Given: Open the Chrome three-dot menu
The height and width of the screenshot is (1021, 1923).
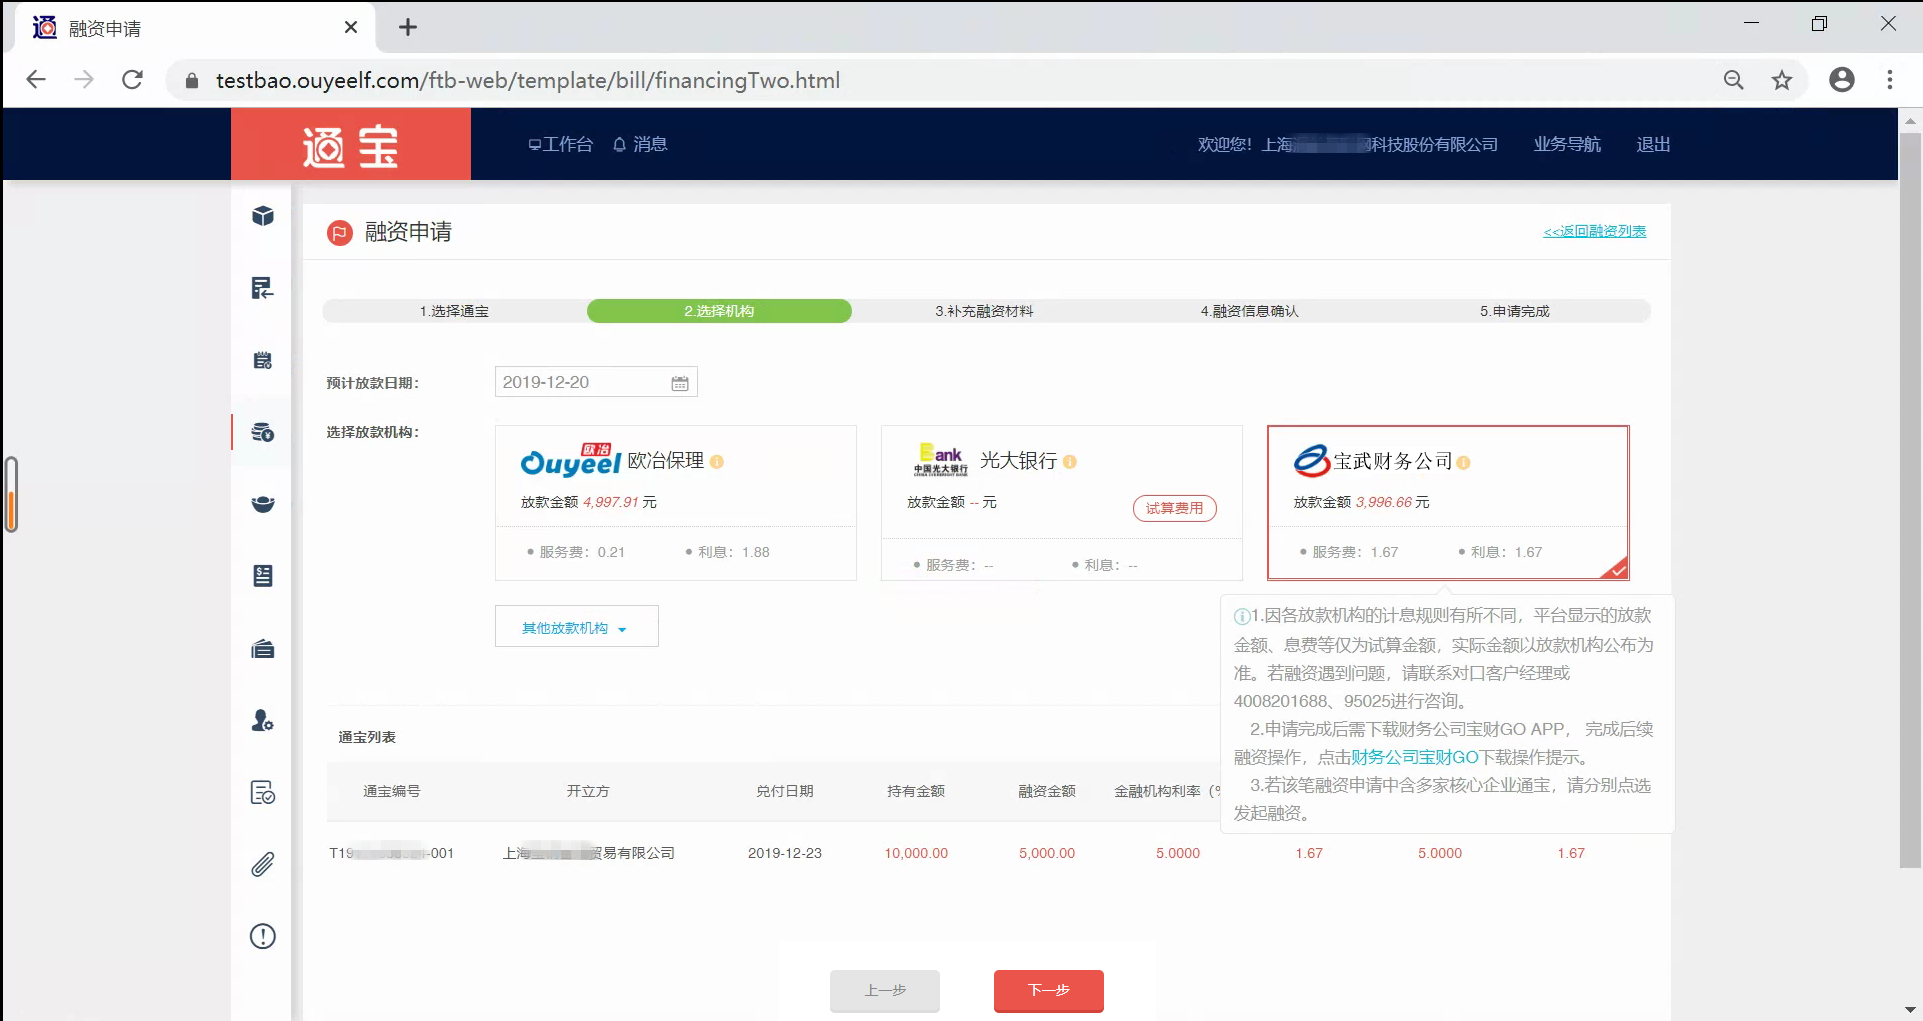Looking at the screenshot, I should pos(1890,80).
